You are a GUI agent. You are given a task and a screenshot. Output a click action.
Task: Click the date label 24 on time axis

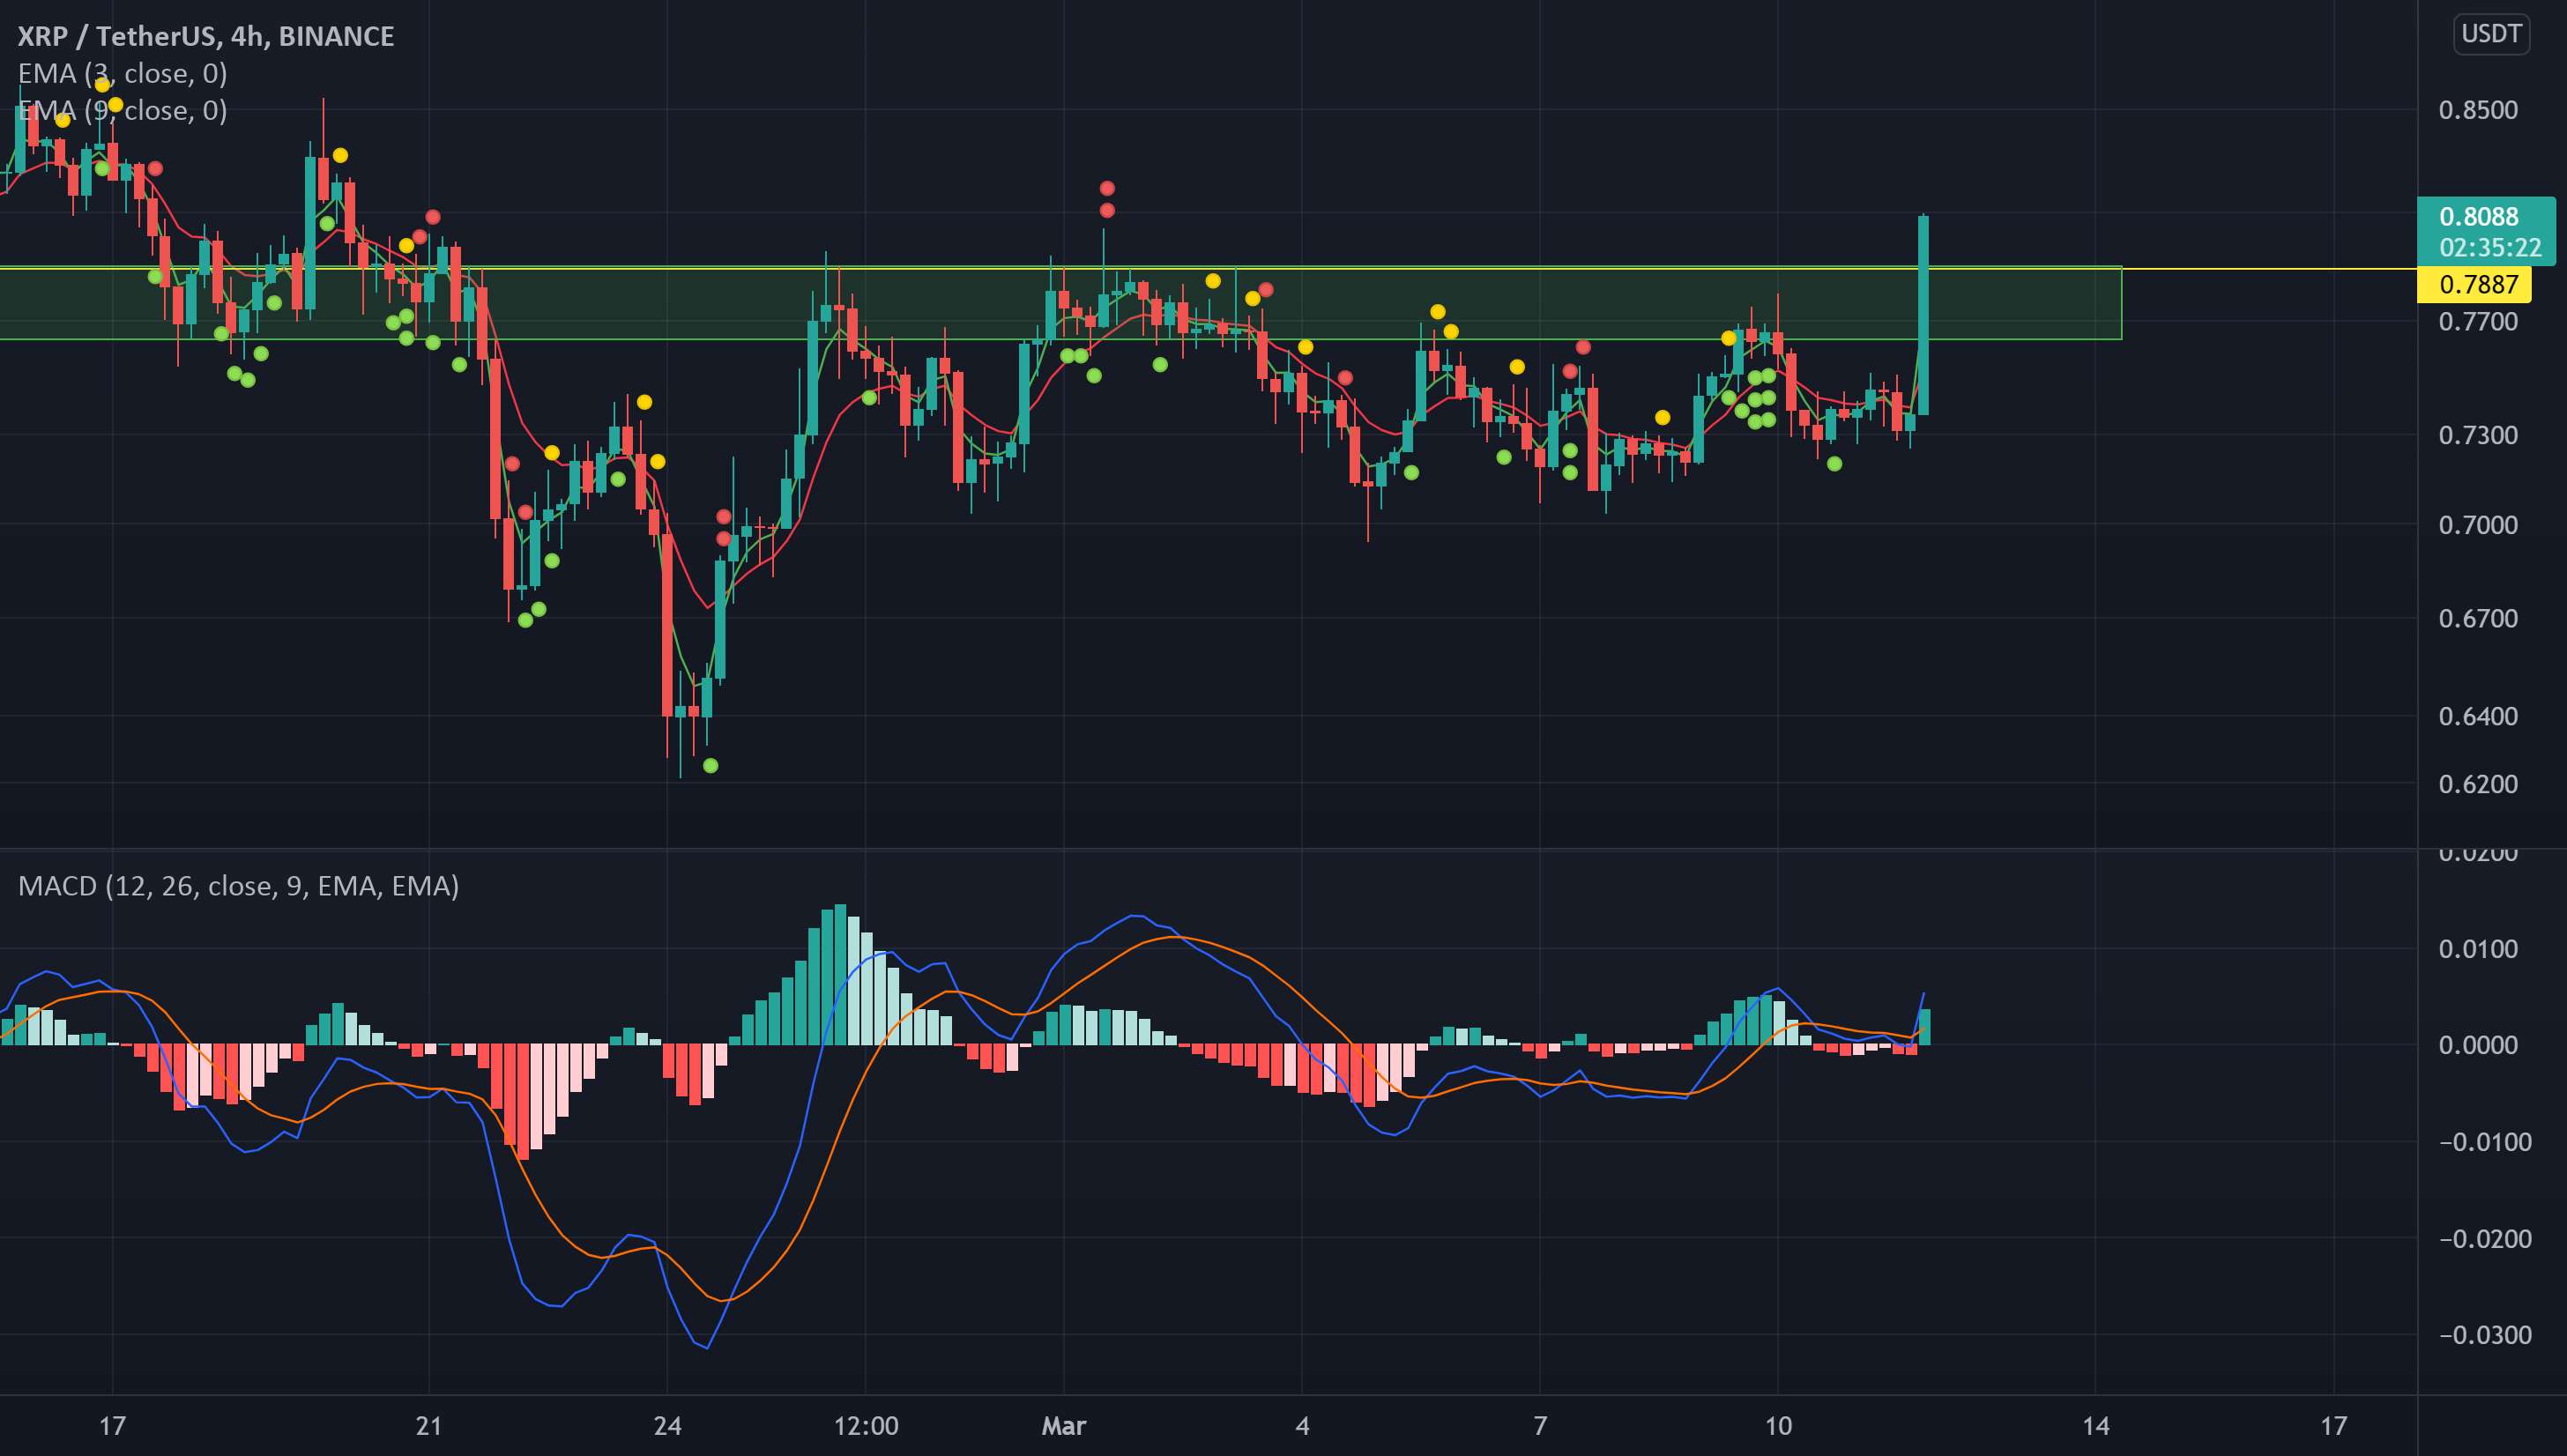[x=667, y=1425]
